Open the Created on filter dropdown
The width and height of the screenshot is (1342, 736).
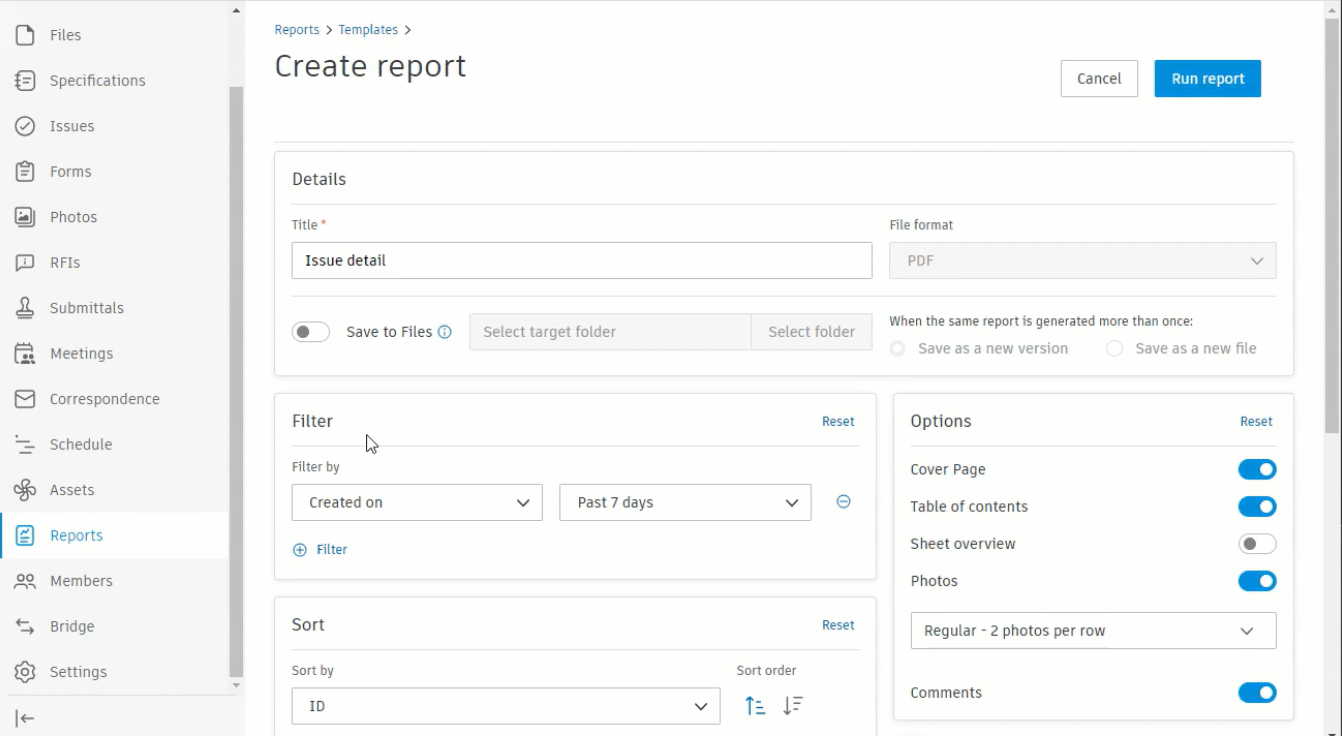(x=417, y=502)
